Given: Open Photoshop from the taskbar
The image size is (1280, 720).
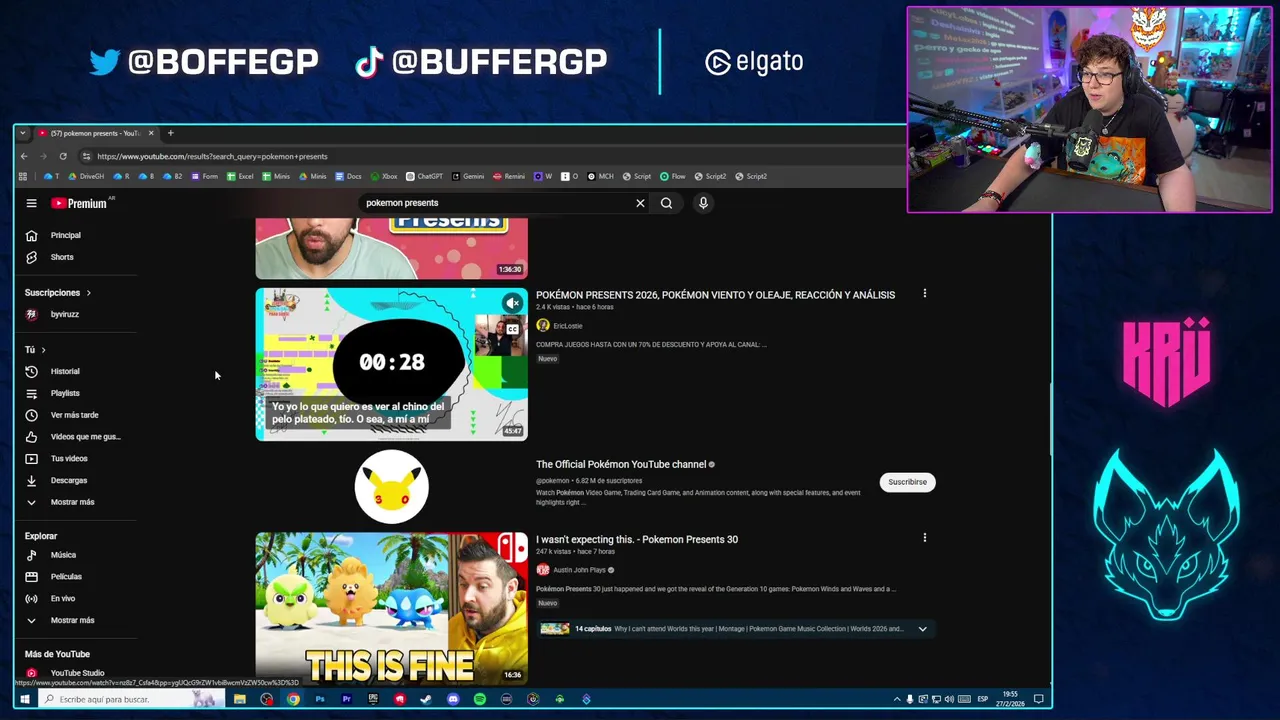Looking at the screenshot, I should tap(320, 699).
